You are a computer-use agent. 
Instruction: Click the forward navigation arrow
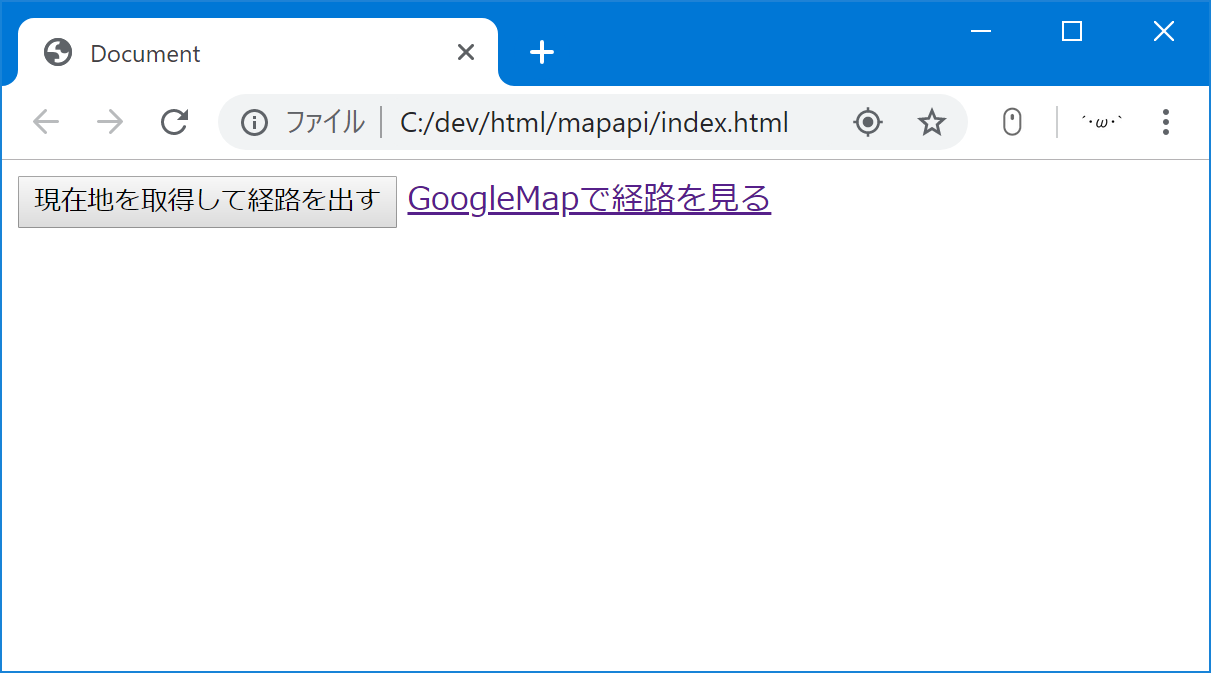109,121
